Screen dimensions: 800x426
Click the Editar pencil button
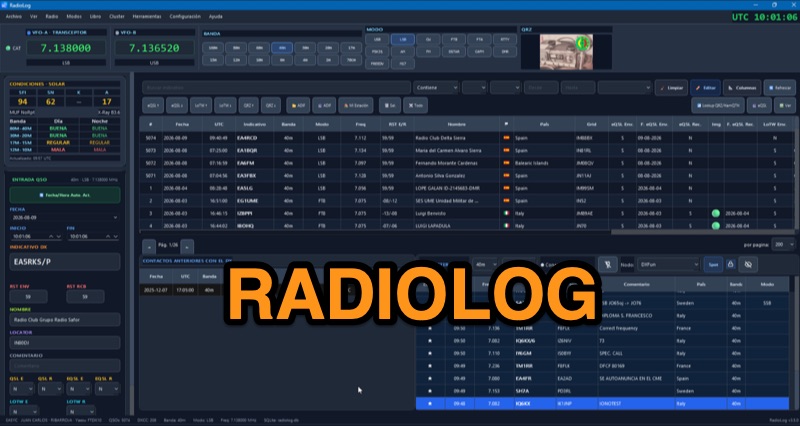[x=706, y=88]
